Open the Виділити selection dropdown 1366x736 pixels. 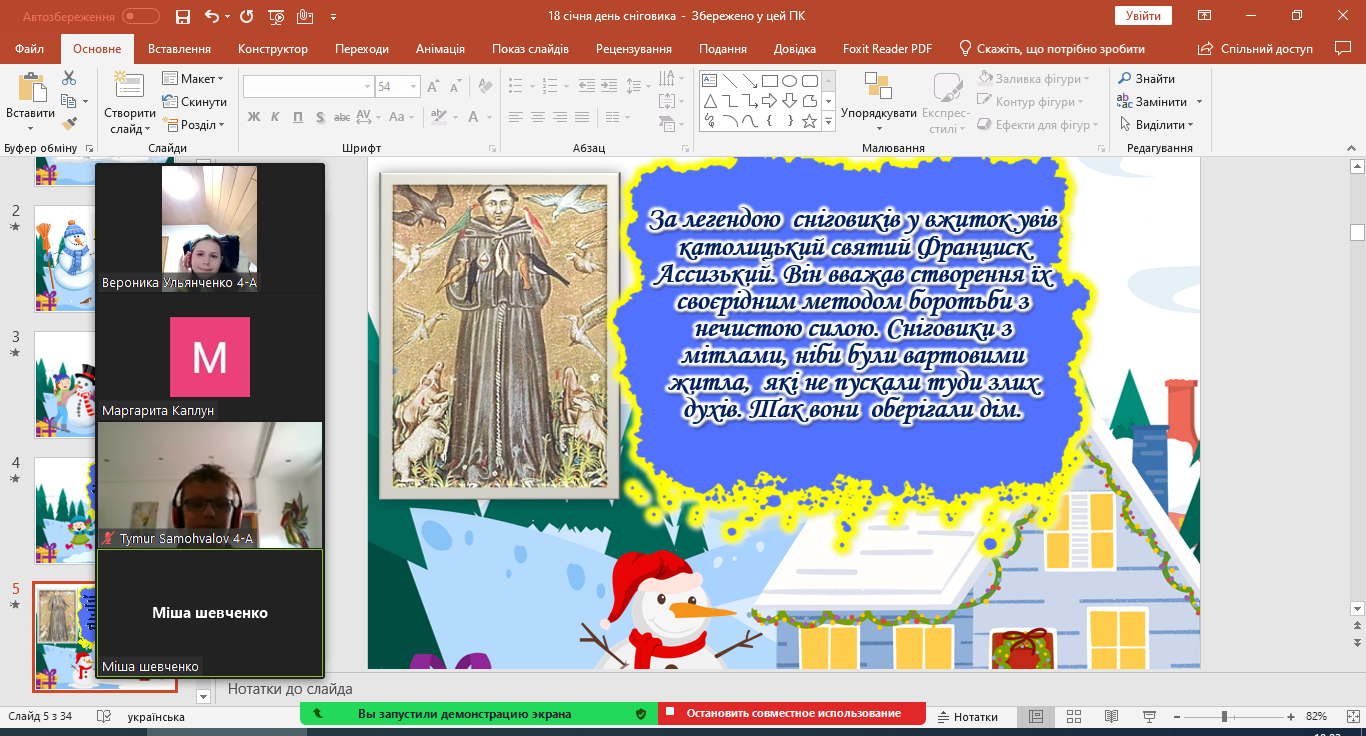coord(1156,125)
